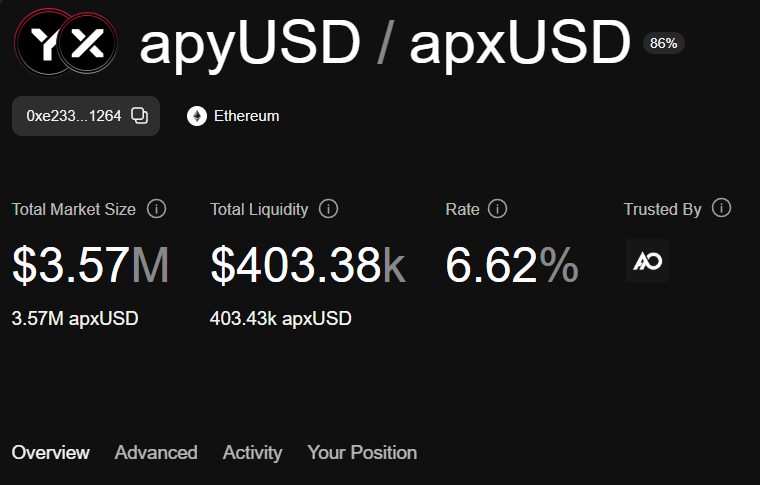The width and height of the screenshot is (760, 485).
Task: Click the Rate info icon
Action: [497, 209]
